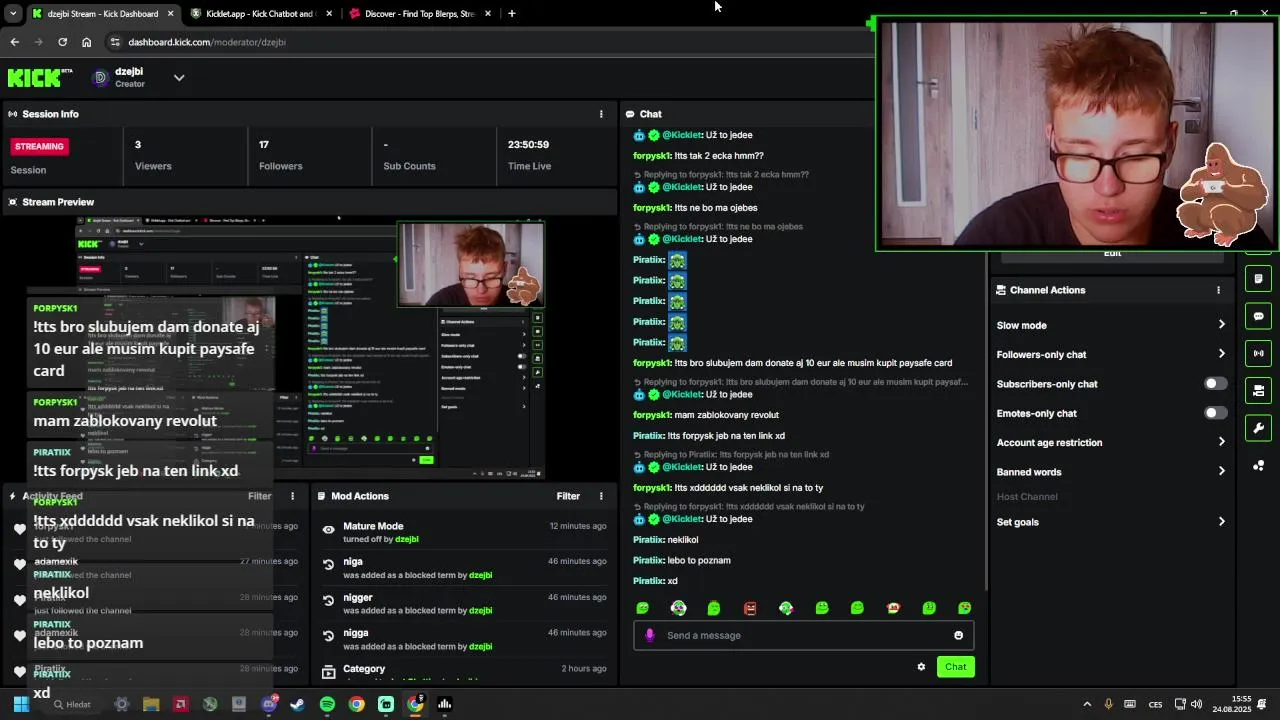Open Spotify from taskbar
Image resolution: width=1280 pixels, height=720 pixels.
coord(327,704)
